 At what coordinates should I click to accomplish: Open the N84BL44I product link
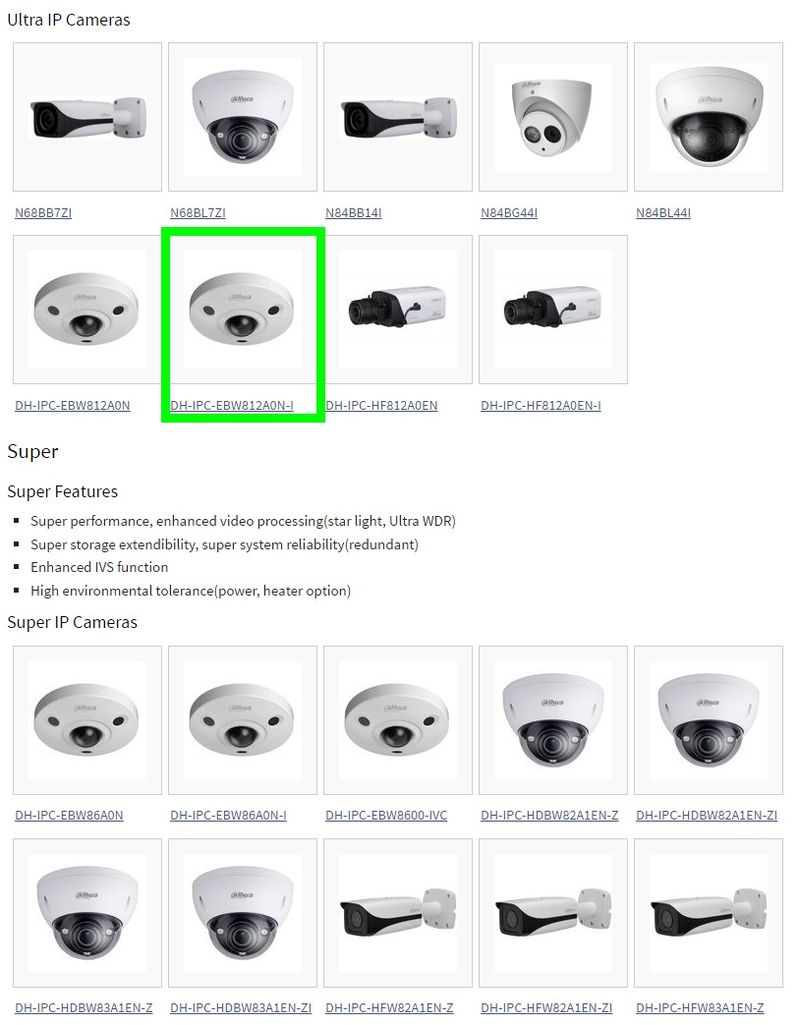pyautogui.click(x=663, y=212)
